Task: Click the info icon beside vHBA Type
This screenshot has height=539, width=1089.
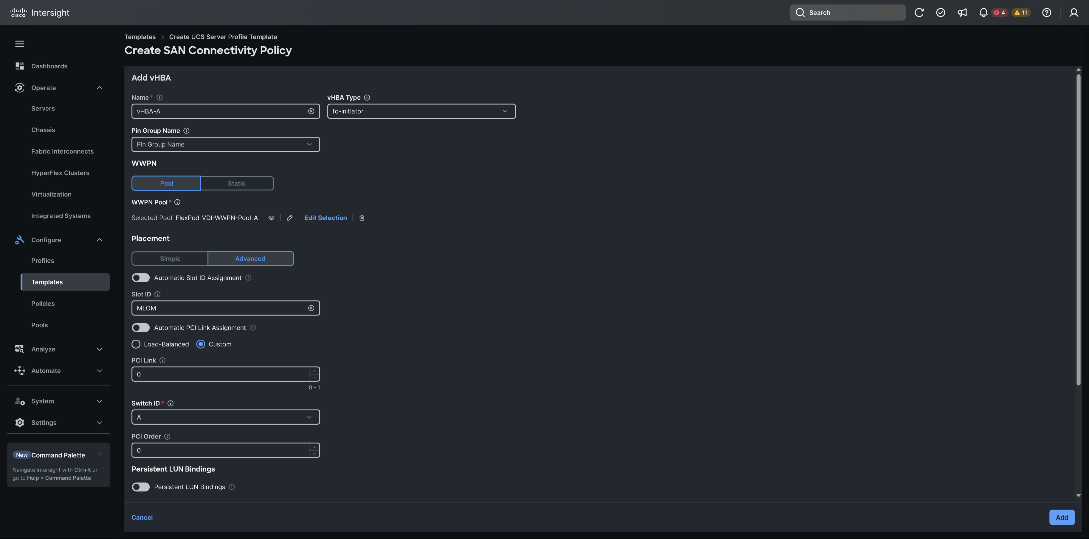Action: click(x=367, y=98)
